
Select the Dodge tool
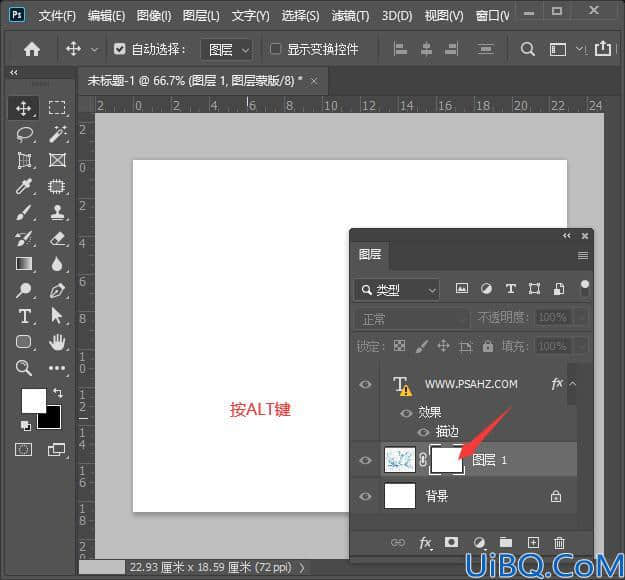click(24, 290)
